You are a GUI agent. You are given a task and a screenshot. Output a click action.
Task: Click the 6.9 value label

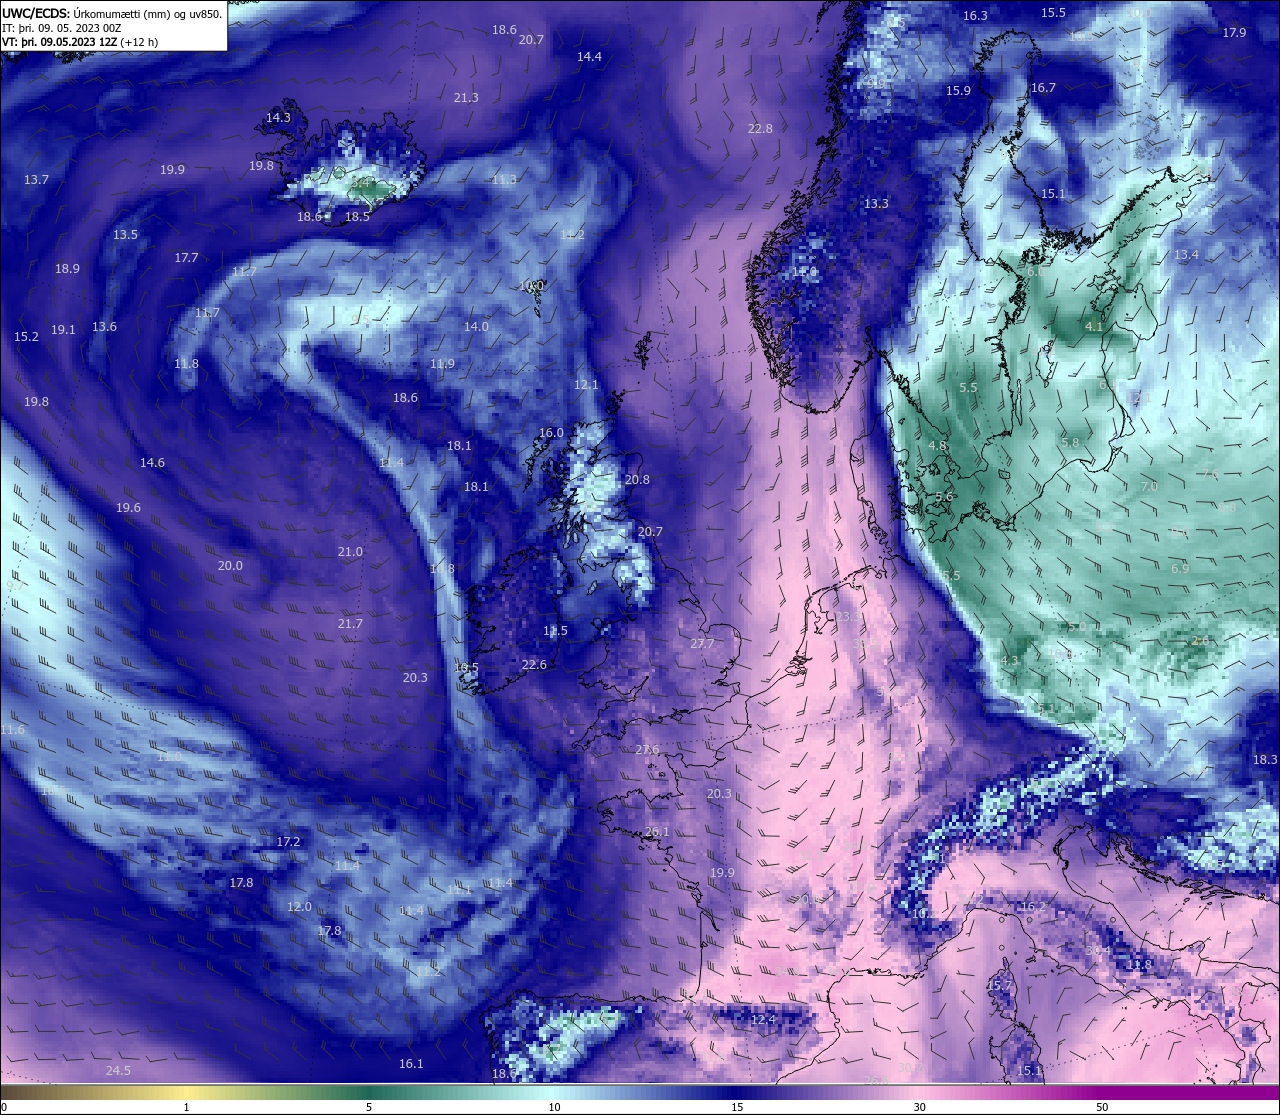pos(1180,569)
